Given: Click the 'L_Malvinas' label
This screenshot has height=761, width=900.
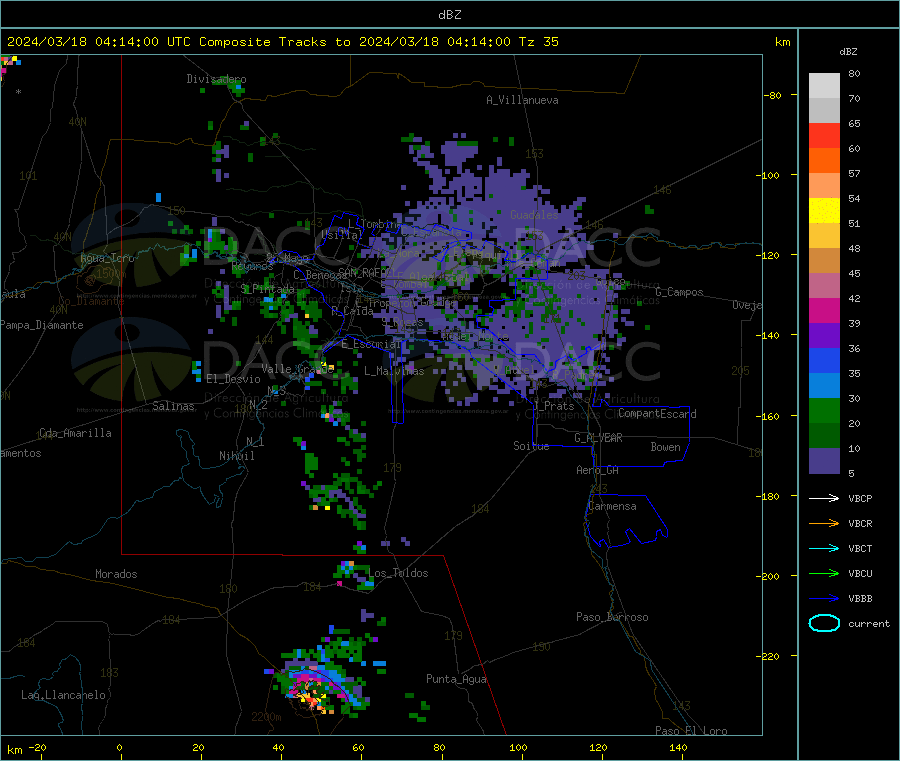Looking at the screenshot, I should (x=394, y=371).
